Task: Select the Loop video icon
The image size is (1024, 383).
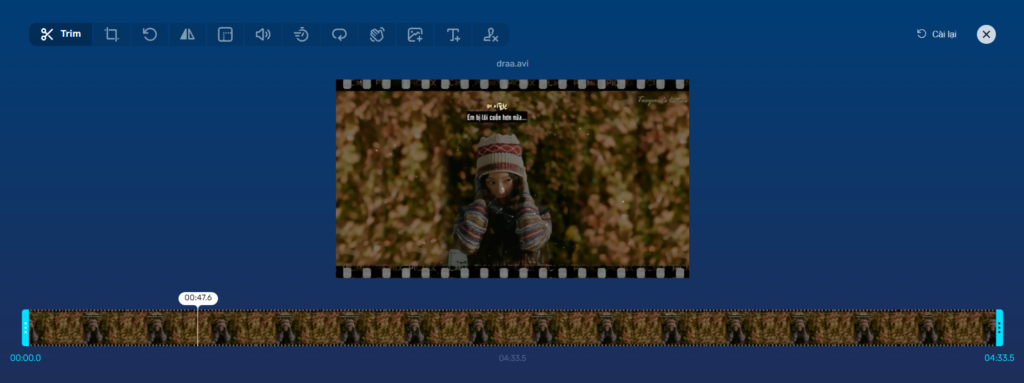Action: [x=339, y=35]
